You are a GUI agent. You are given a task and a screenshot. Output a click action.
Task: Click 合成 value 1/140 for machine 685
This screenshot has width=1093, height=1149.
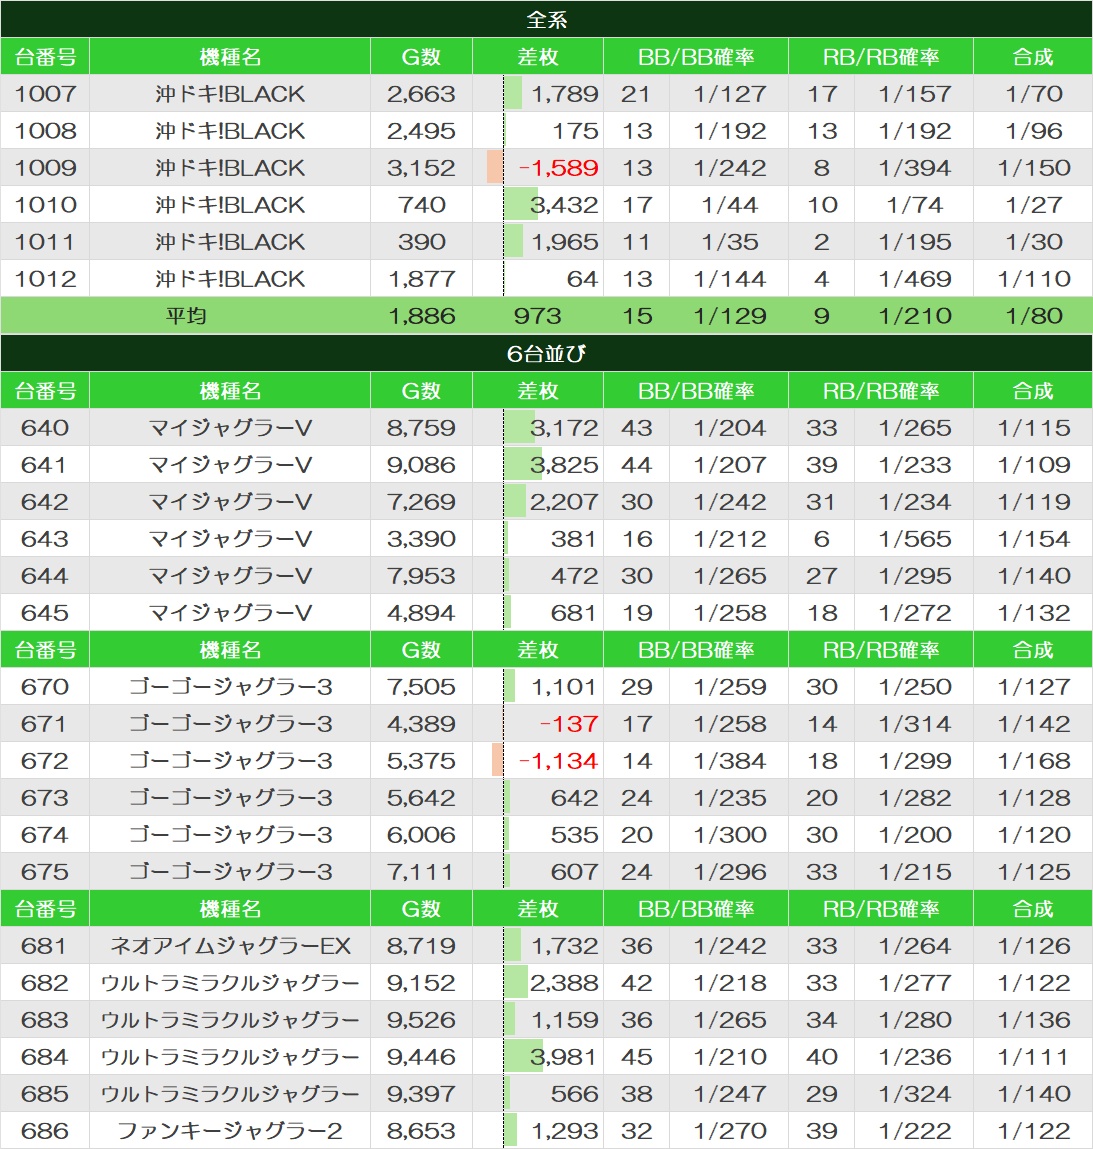tap(1033, 1093)
